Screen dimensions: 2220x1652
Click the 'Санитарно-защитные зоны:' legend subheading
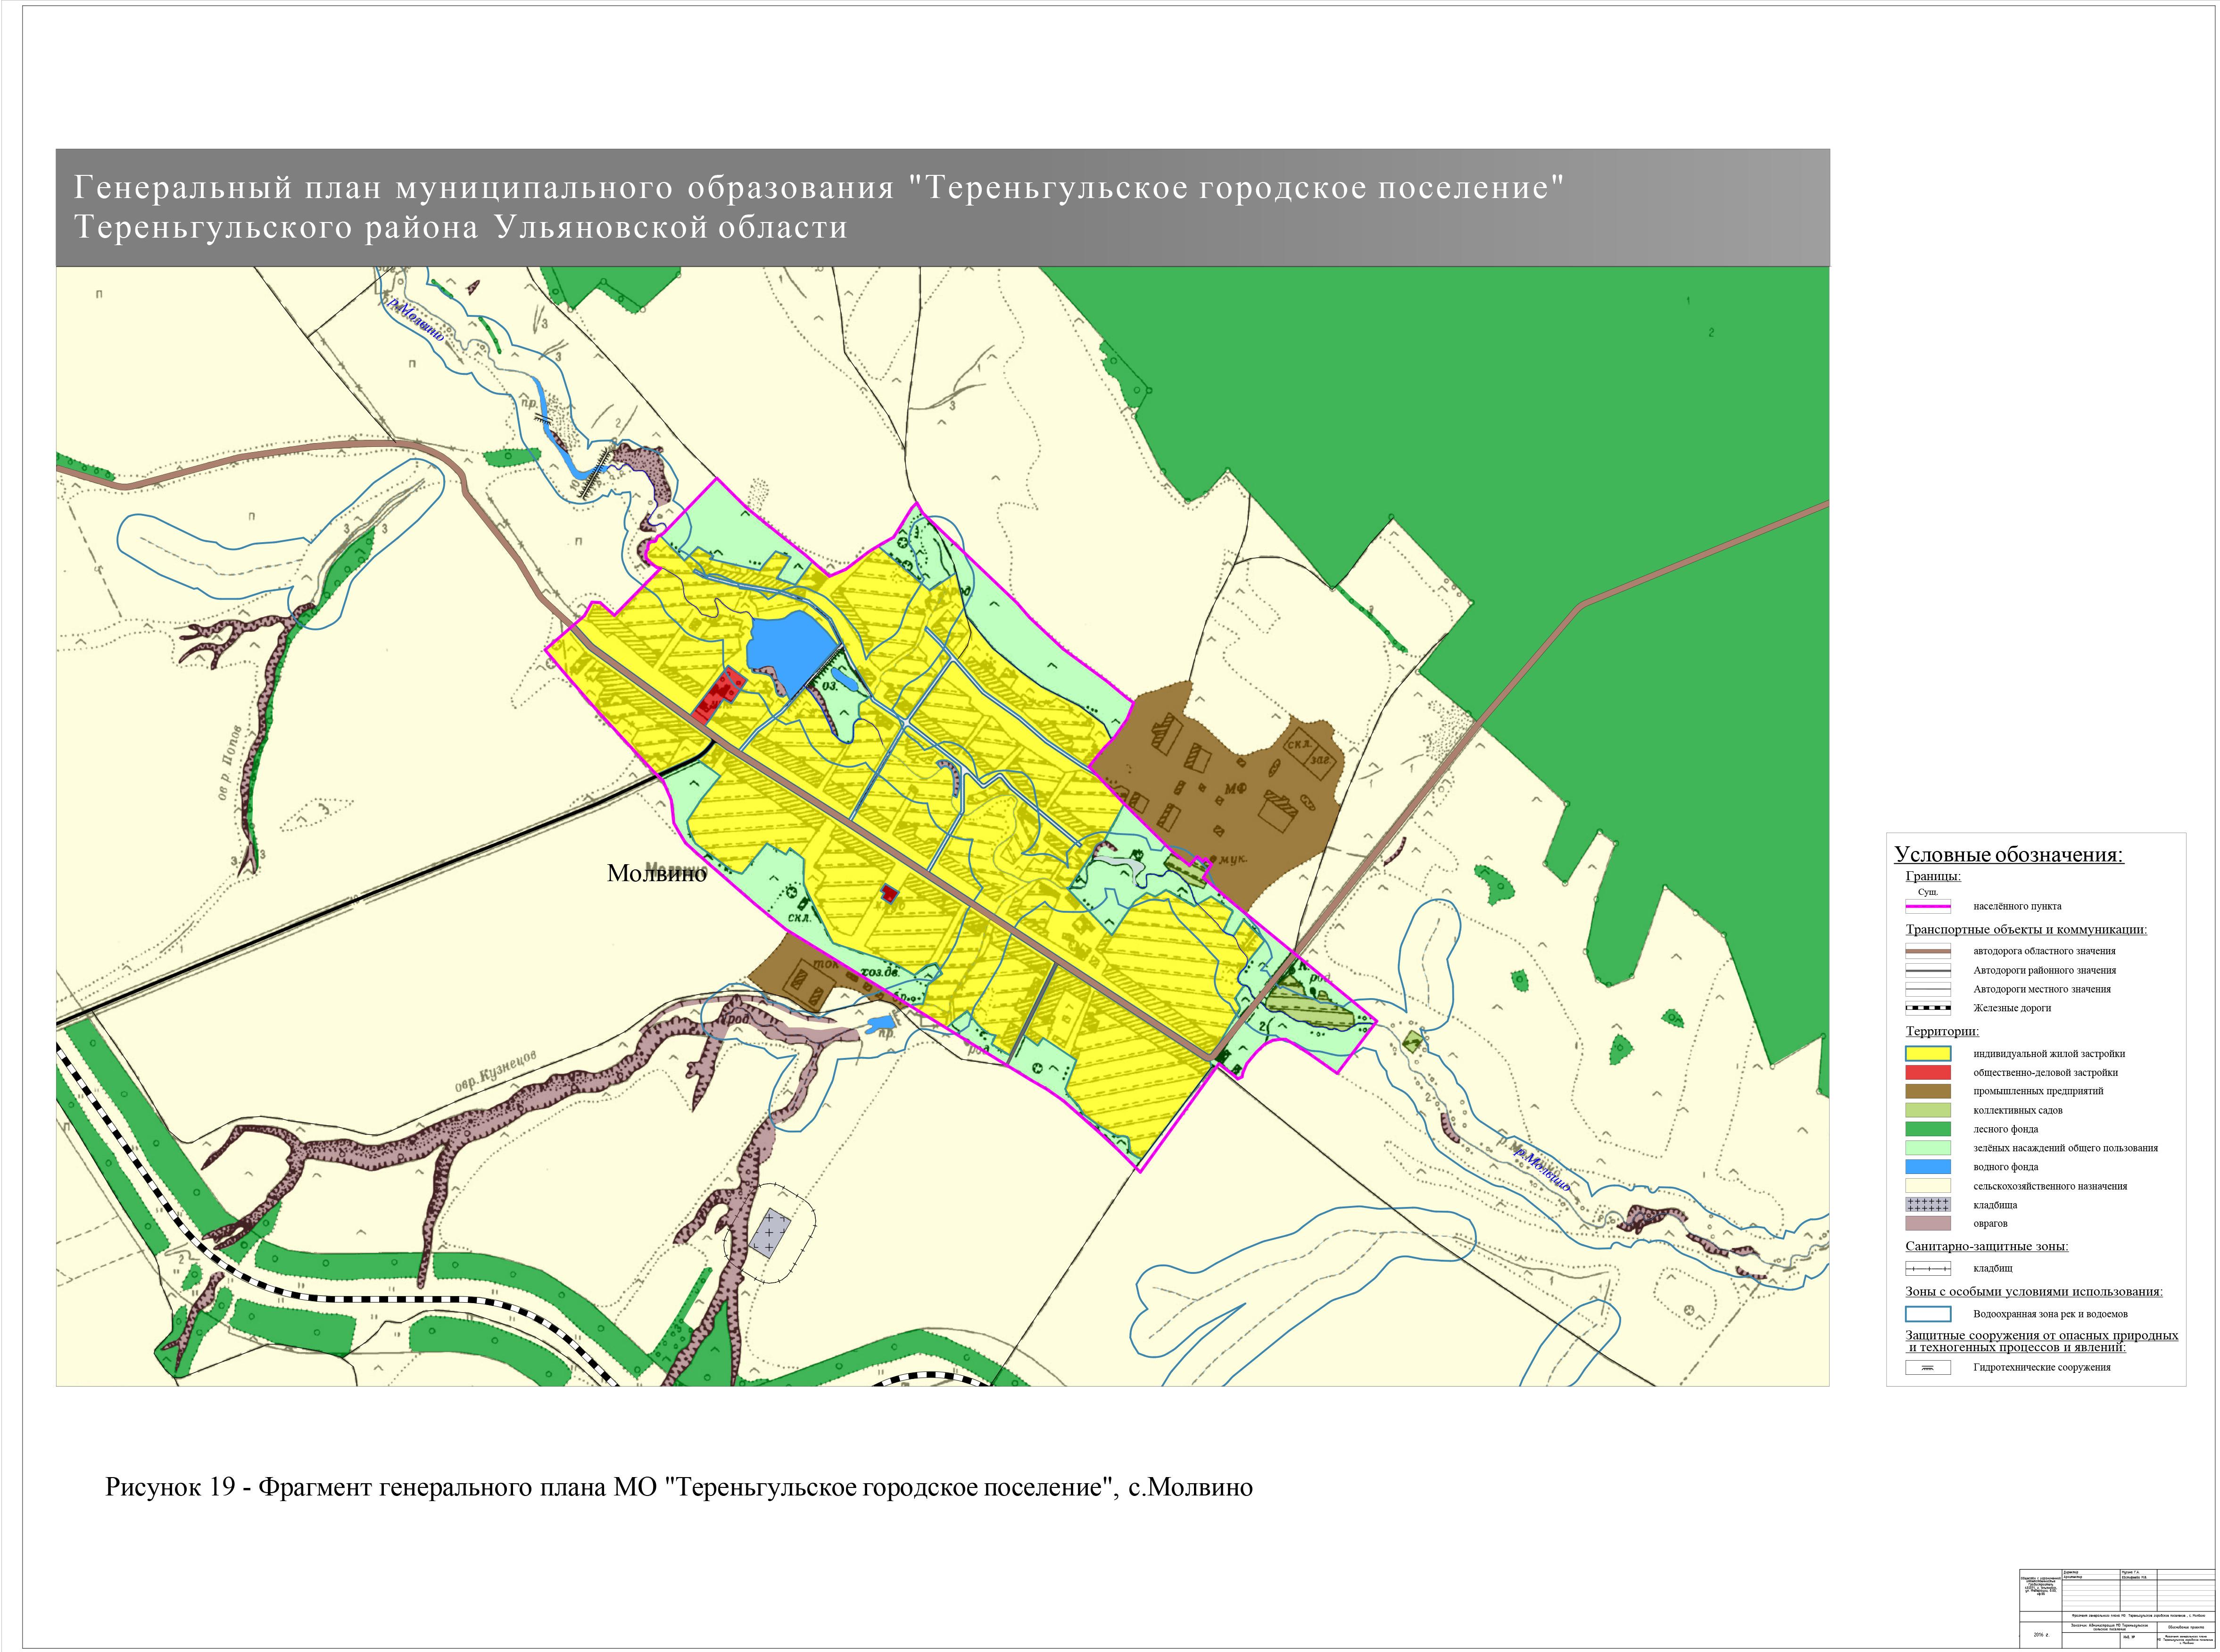tap(1987, 1246)
